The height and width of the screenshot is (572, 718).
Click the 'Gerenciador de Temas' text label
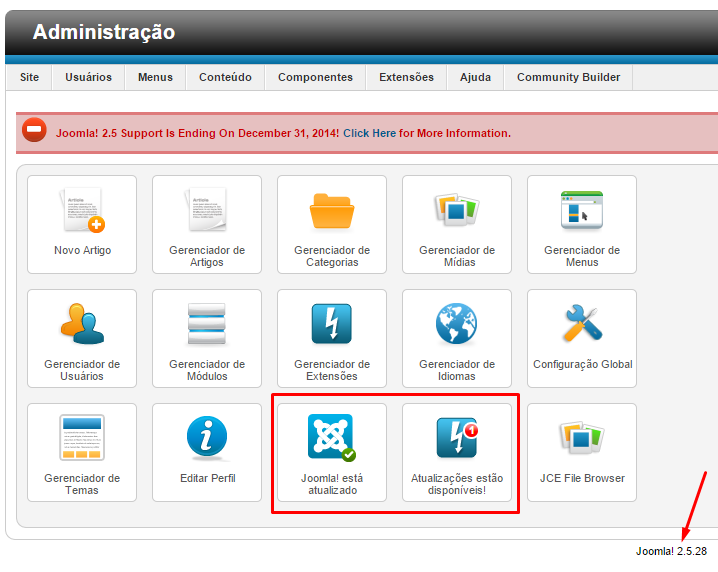coord(82,484)
